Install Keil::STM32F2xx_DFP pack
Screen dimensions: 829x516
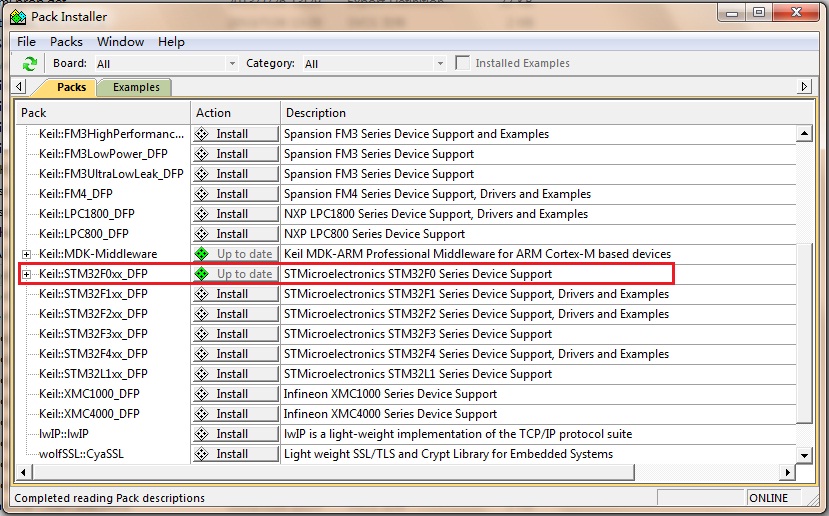(x=235, y=314)
